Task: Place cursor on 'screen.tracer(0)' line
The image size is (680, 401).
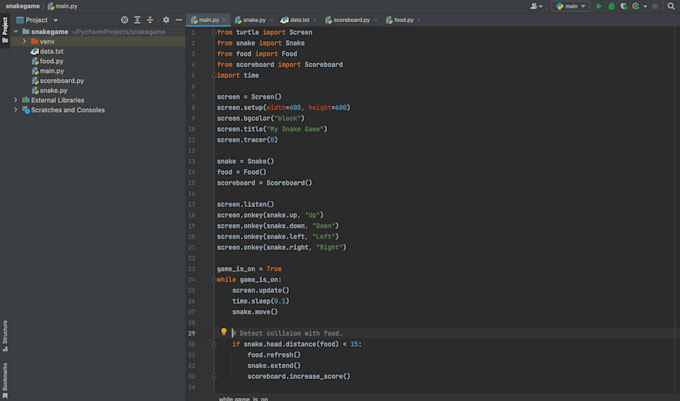Action: click(x=247, y=140)
